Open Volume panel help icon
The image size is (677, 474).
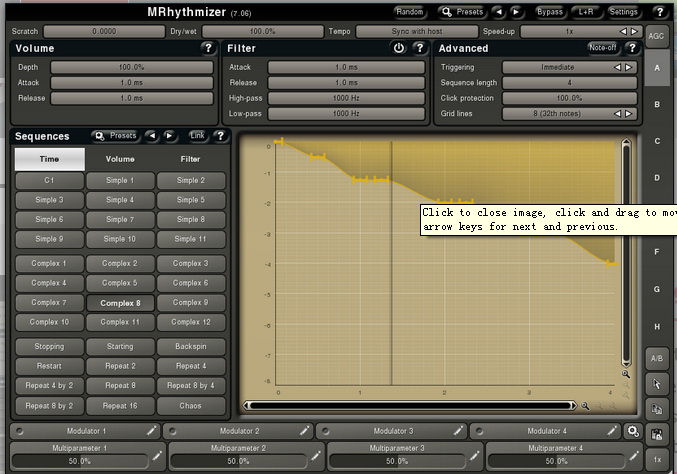point(208,48)
